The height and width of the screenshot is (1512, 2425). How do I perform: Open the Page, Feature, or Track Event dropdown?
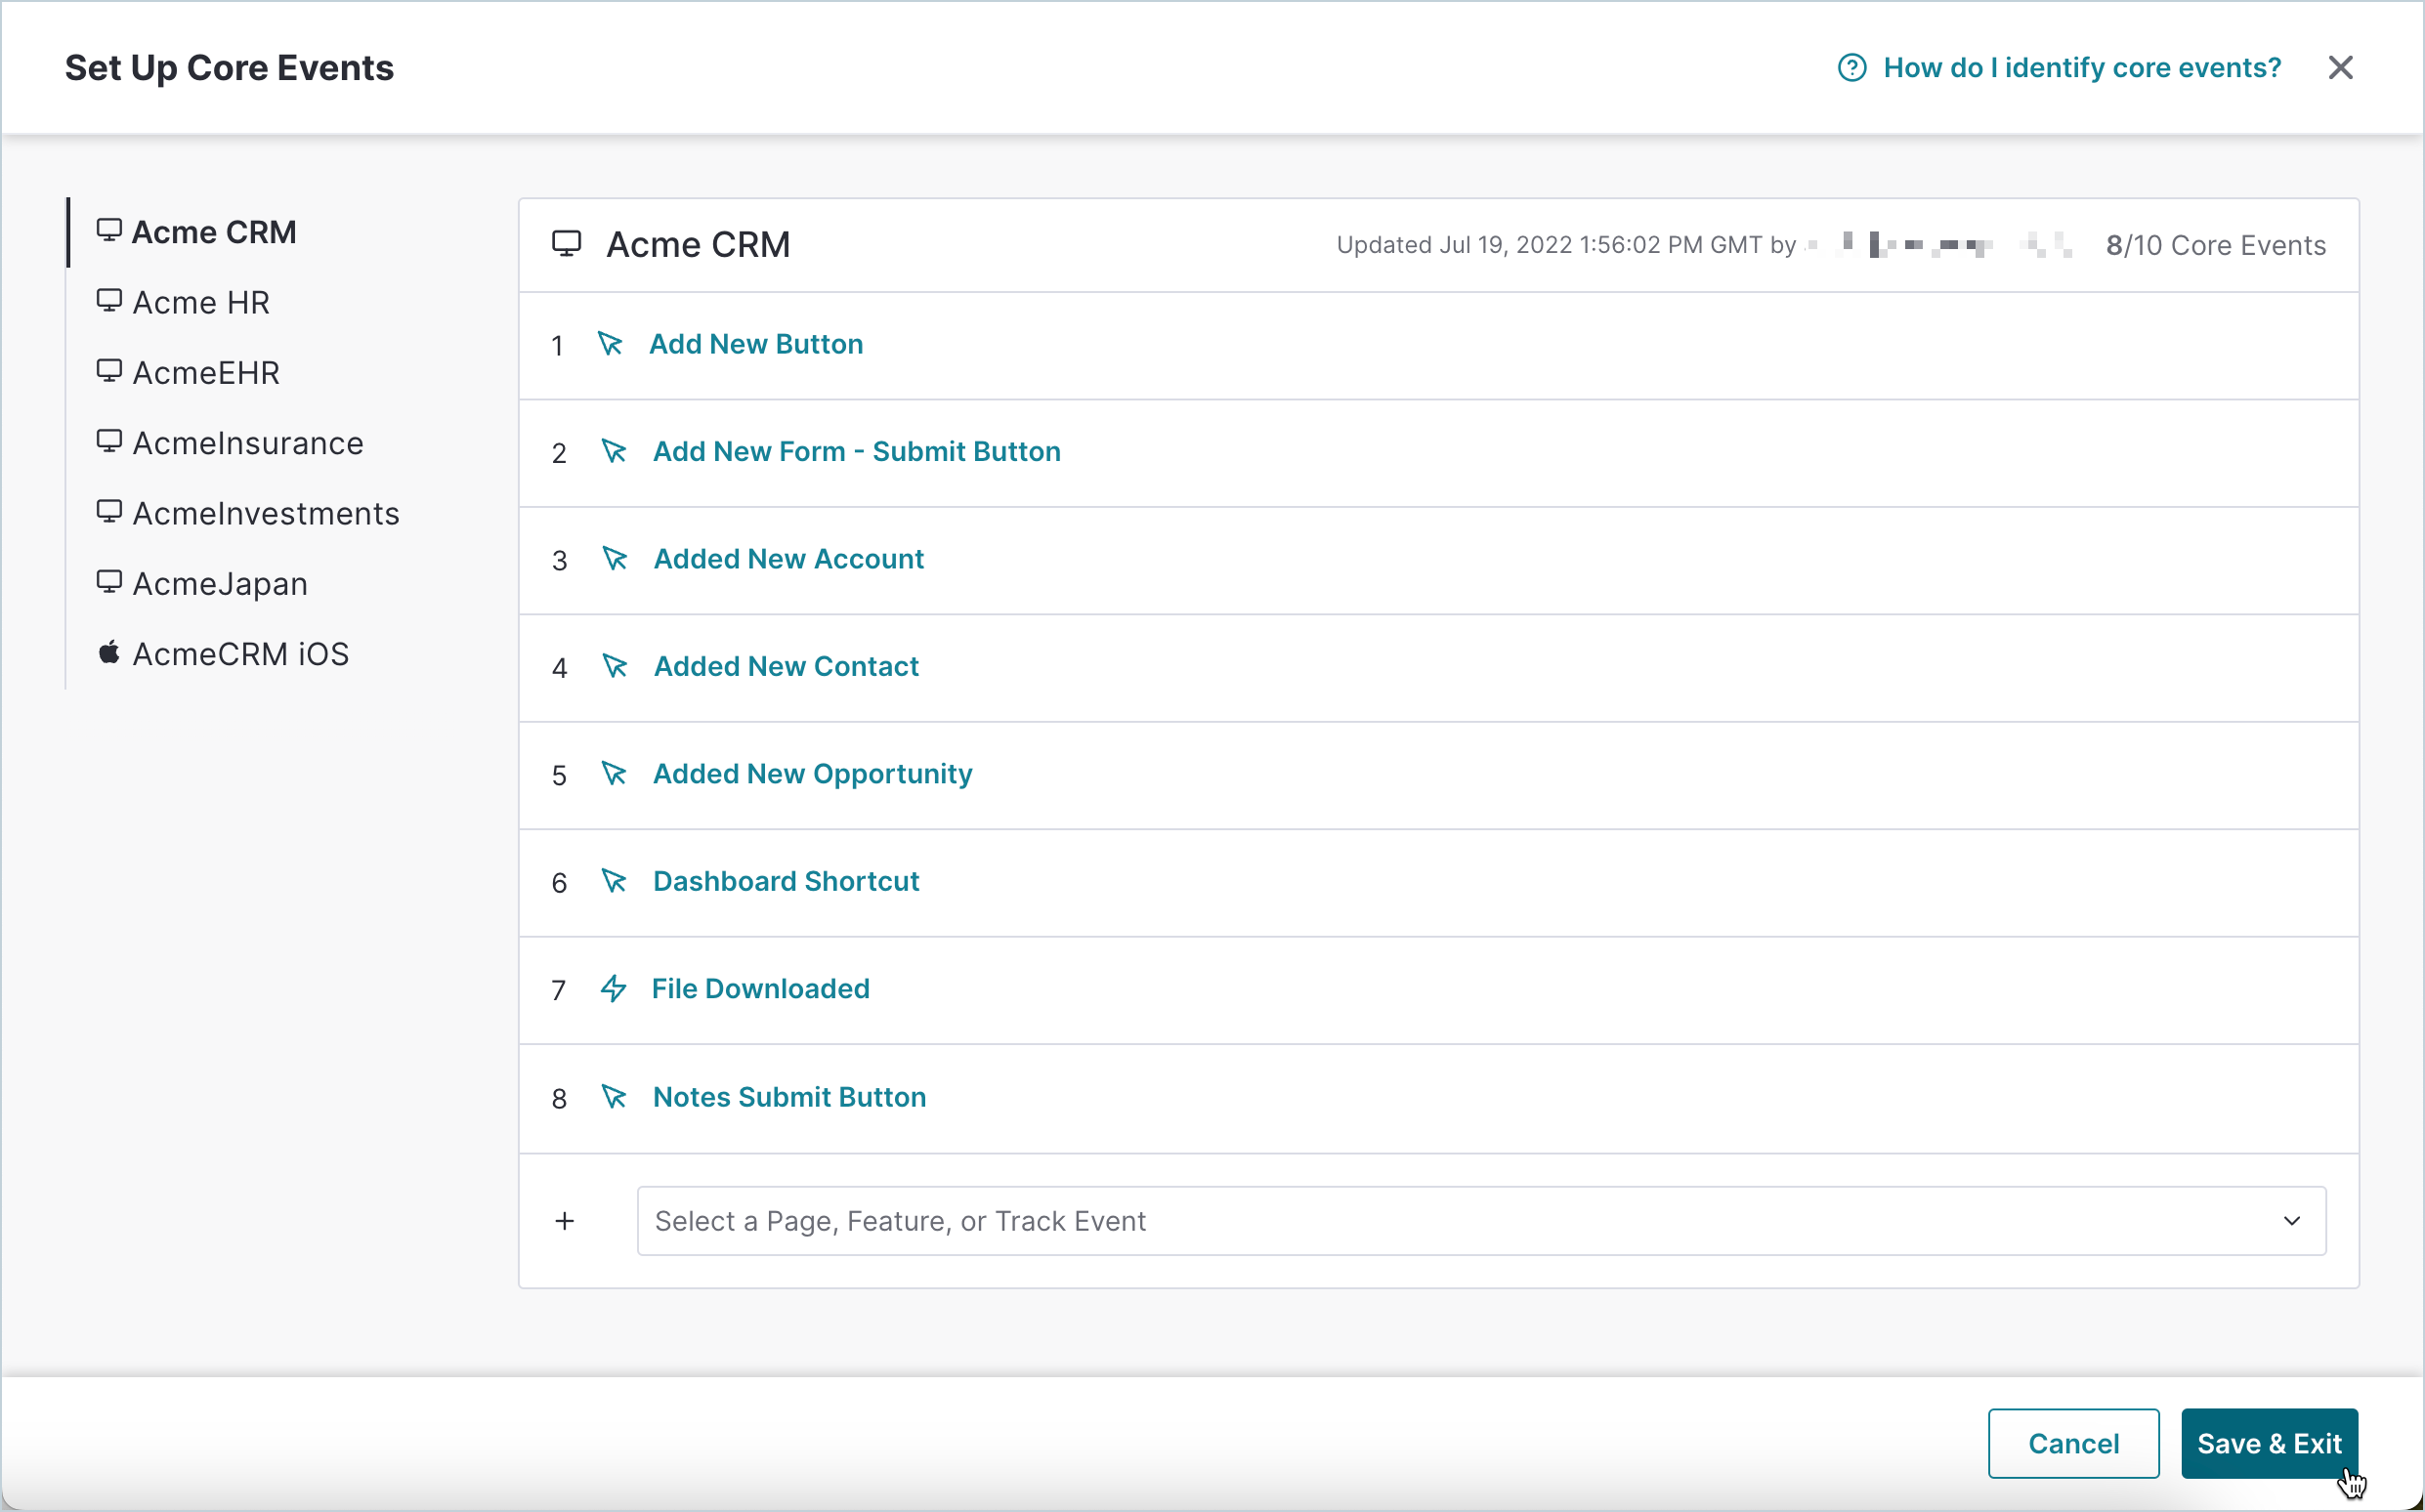1481,1221
